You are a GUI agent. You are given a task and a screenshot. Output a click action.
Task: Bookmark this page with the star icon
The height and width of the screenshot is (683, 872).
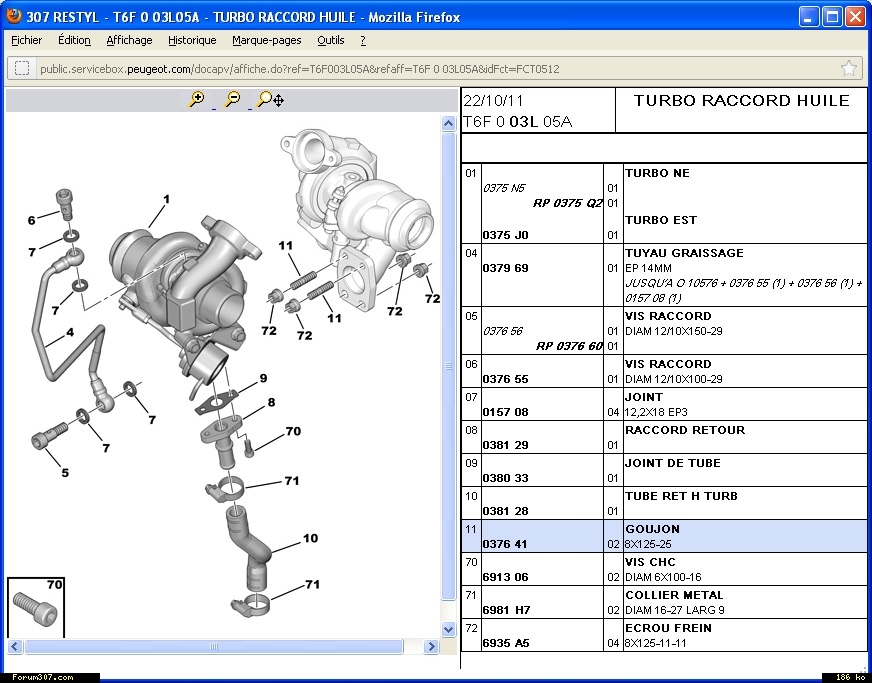coord(848,69)
